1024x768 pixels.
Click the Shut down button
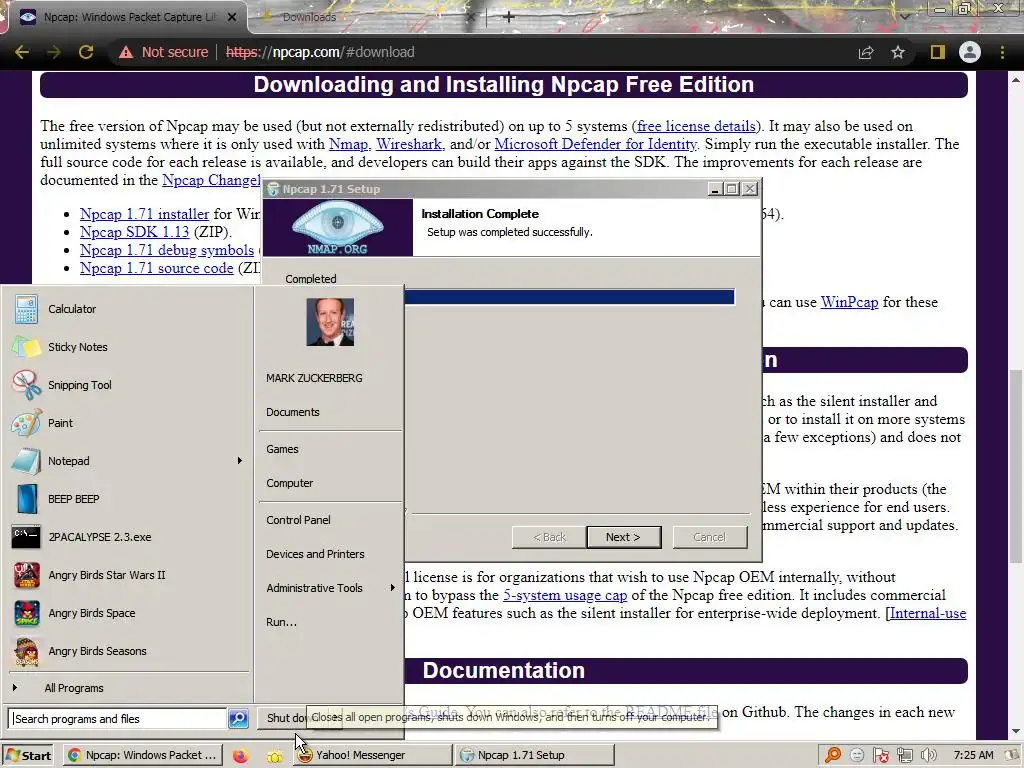tap(283, 718)
